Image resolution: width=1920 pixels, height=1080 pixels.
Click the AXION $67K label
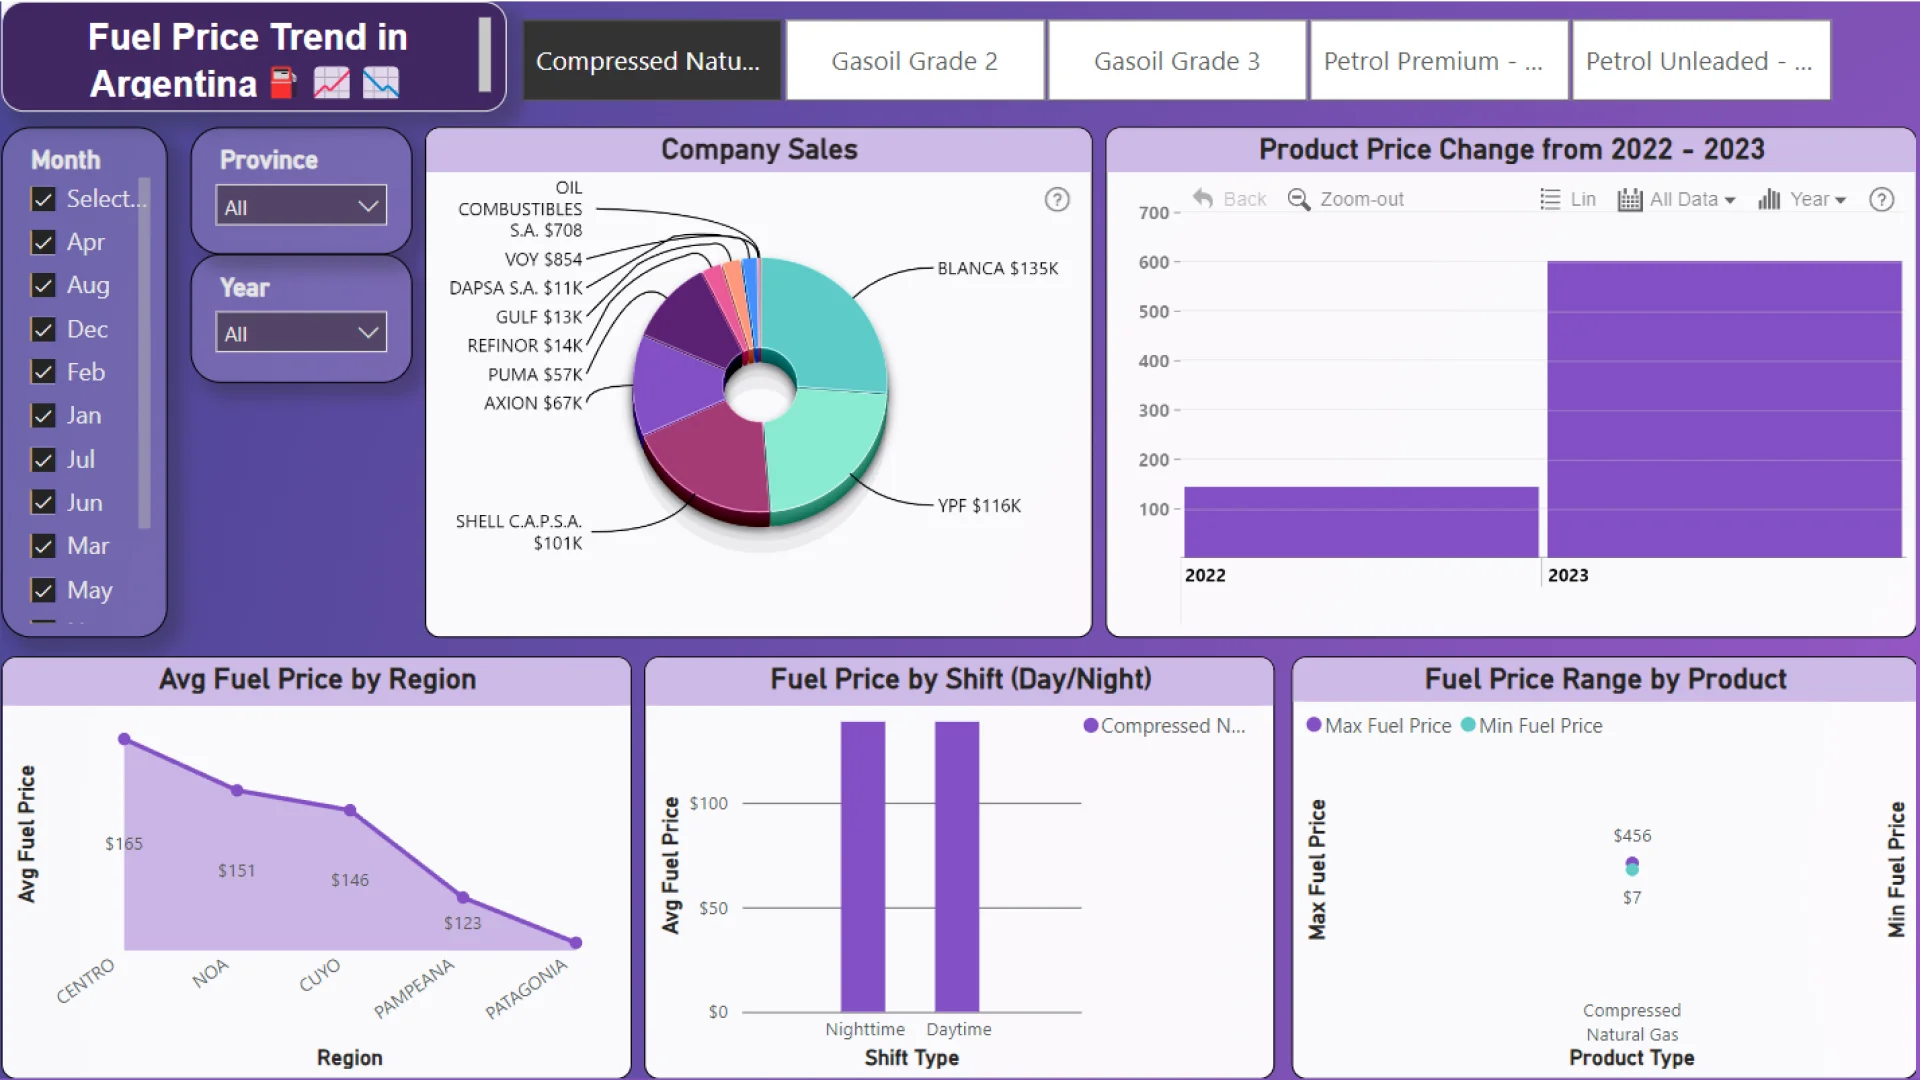pyautogui.click(x=533, y=403)
